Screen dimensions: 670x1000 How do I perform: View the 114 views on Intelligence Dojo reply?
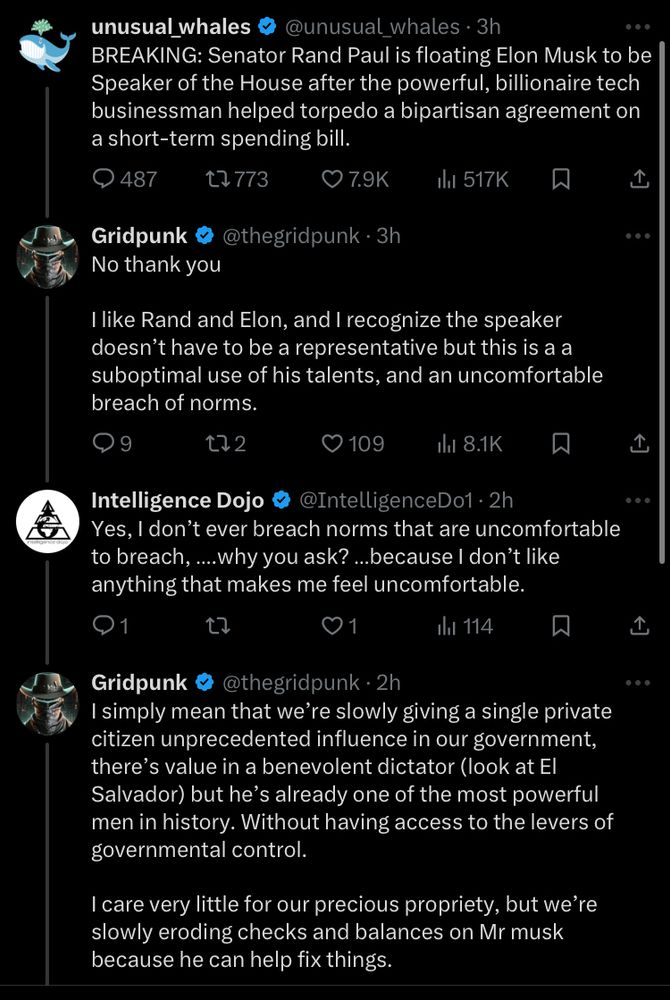(465, 626)
